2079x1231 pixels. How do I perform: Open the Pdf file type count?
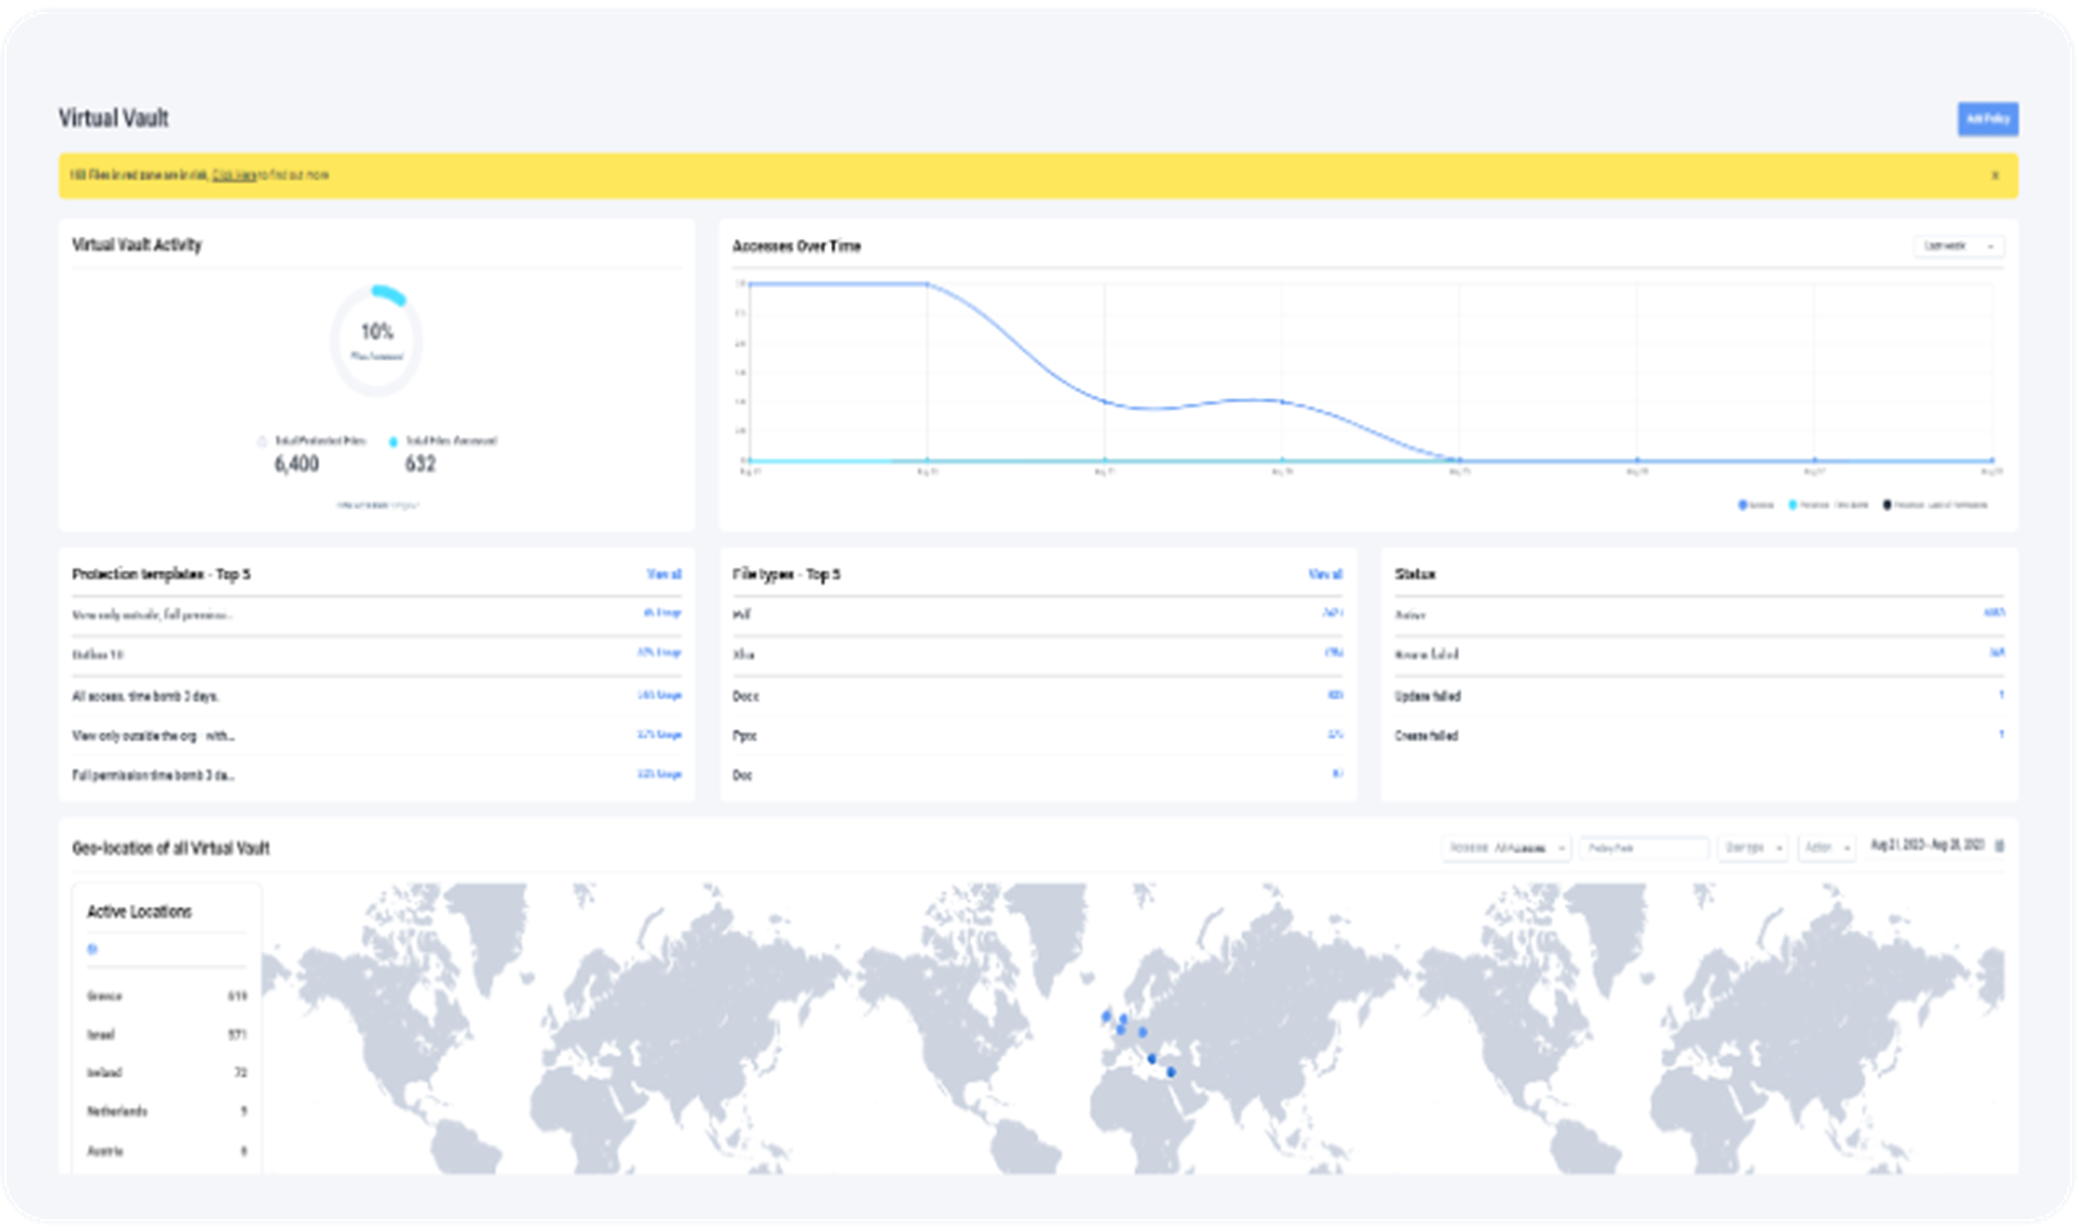click(x=1332, y=613)
